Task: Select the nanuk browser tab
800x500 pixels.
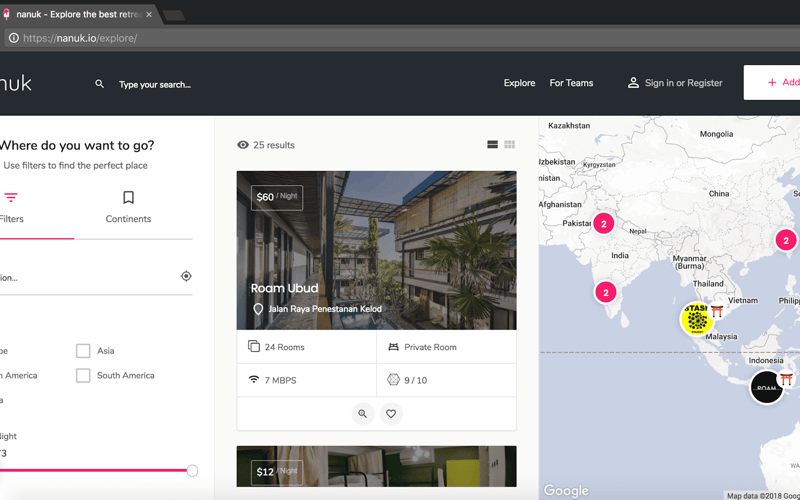Action: coord(79,14)
